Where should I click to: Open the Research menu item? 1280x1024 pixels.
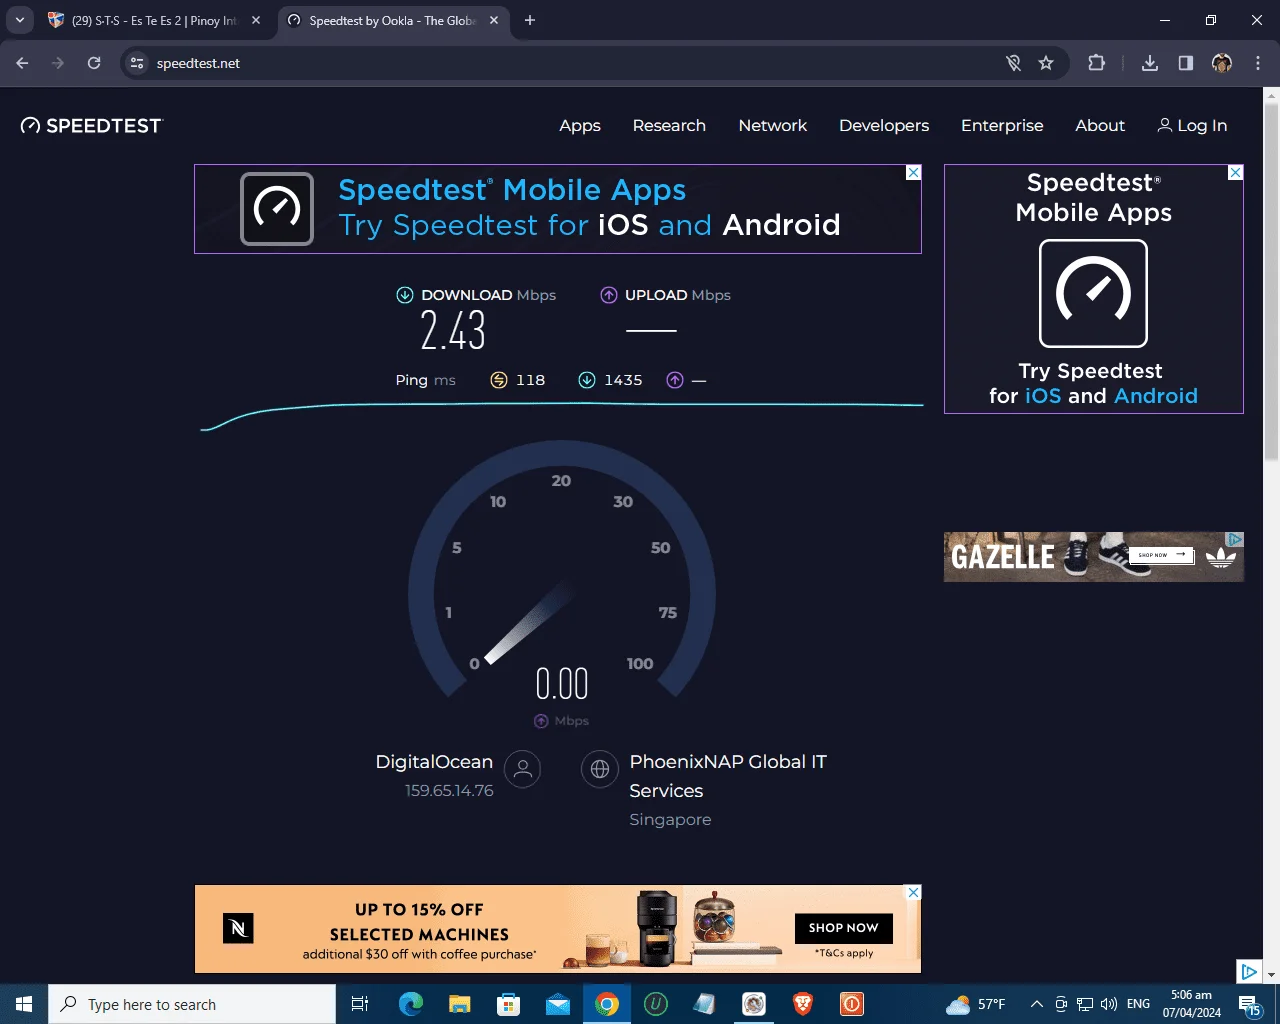click(x=669, y=125)
